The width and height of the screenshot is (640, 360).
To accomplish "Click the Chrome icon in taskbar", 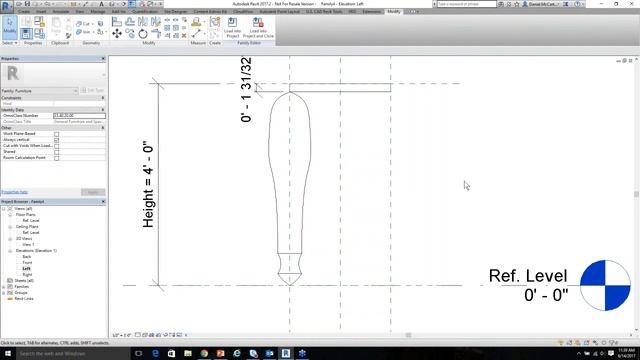I will tap(204, 353).
